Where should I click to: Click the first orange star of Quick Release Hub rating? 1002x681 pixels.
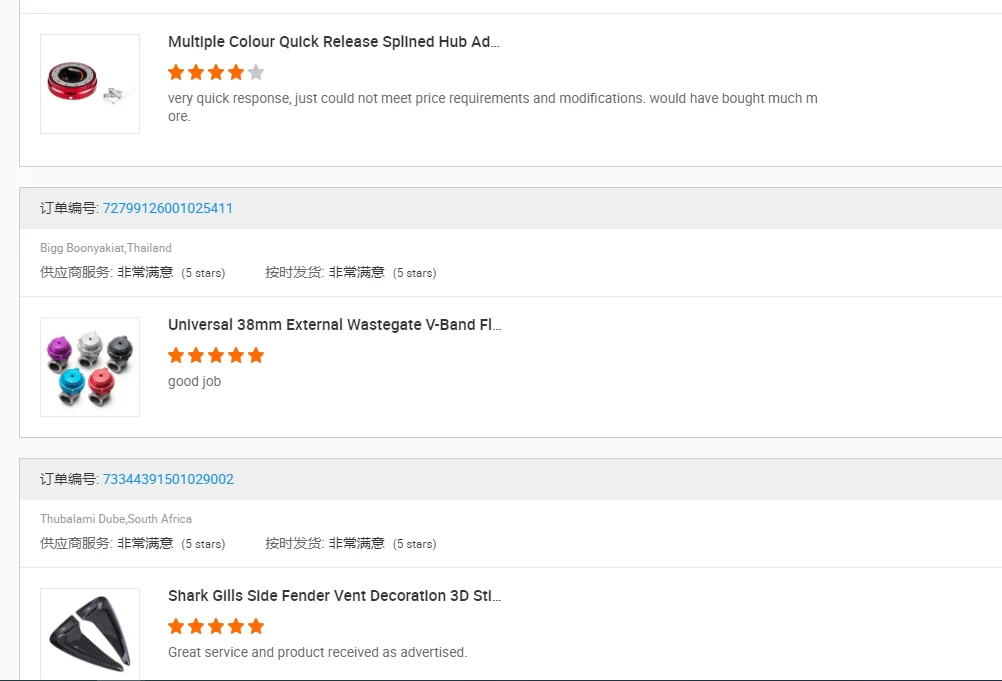pyautogui.click(x=176, y=72)
